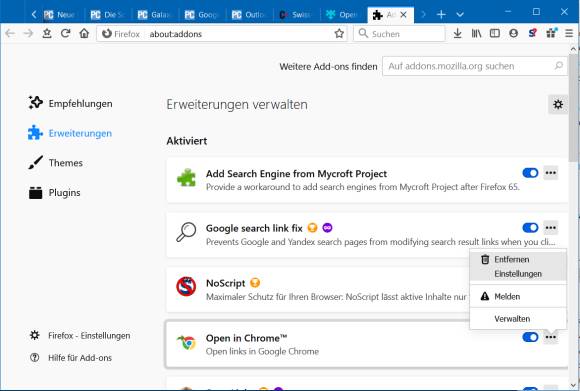This screenshot has width=580, height=391.
Task: Click the Add Search Engine from Mycroft Project title
Action: pyautogui.click(x=296, y=173)
